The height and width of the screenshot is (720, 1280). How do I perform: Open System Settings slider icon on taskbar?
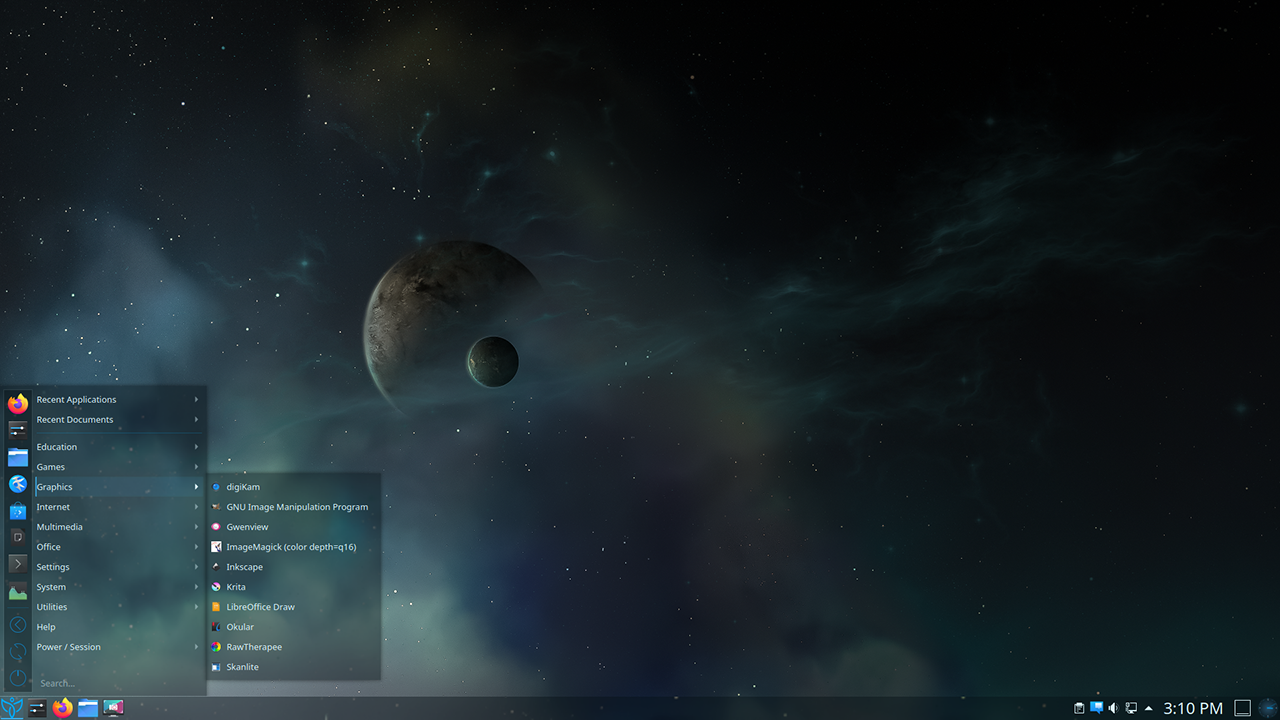(x=37, y=708)
